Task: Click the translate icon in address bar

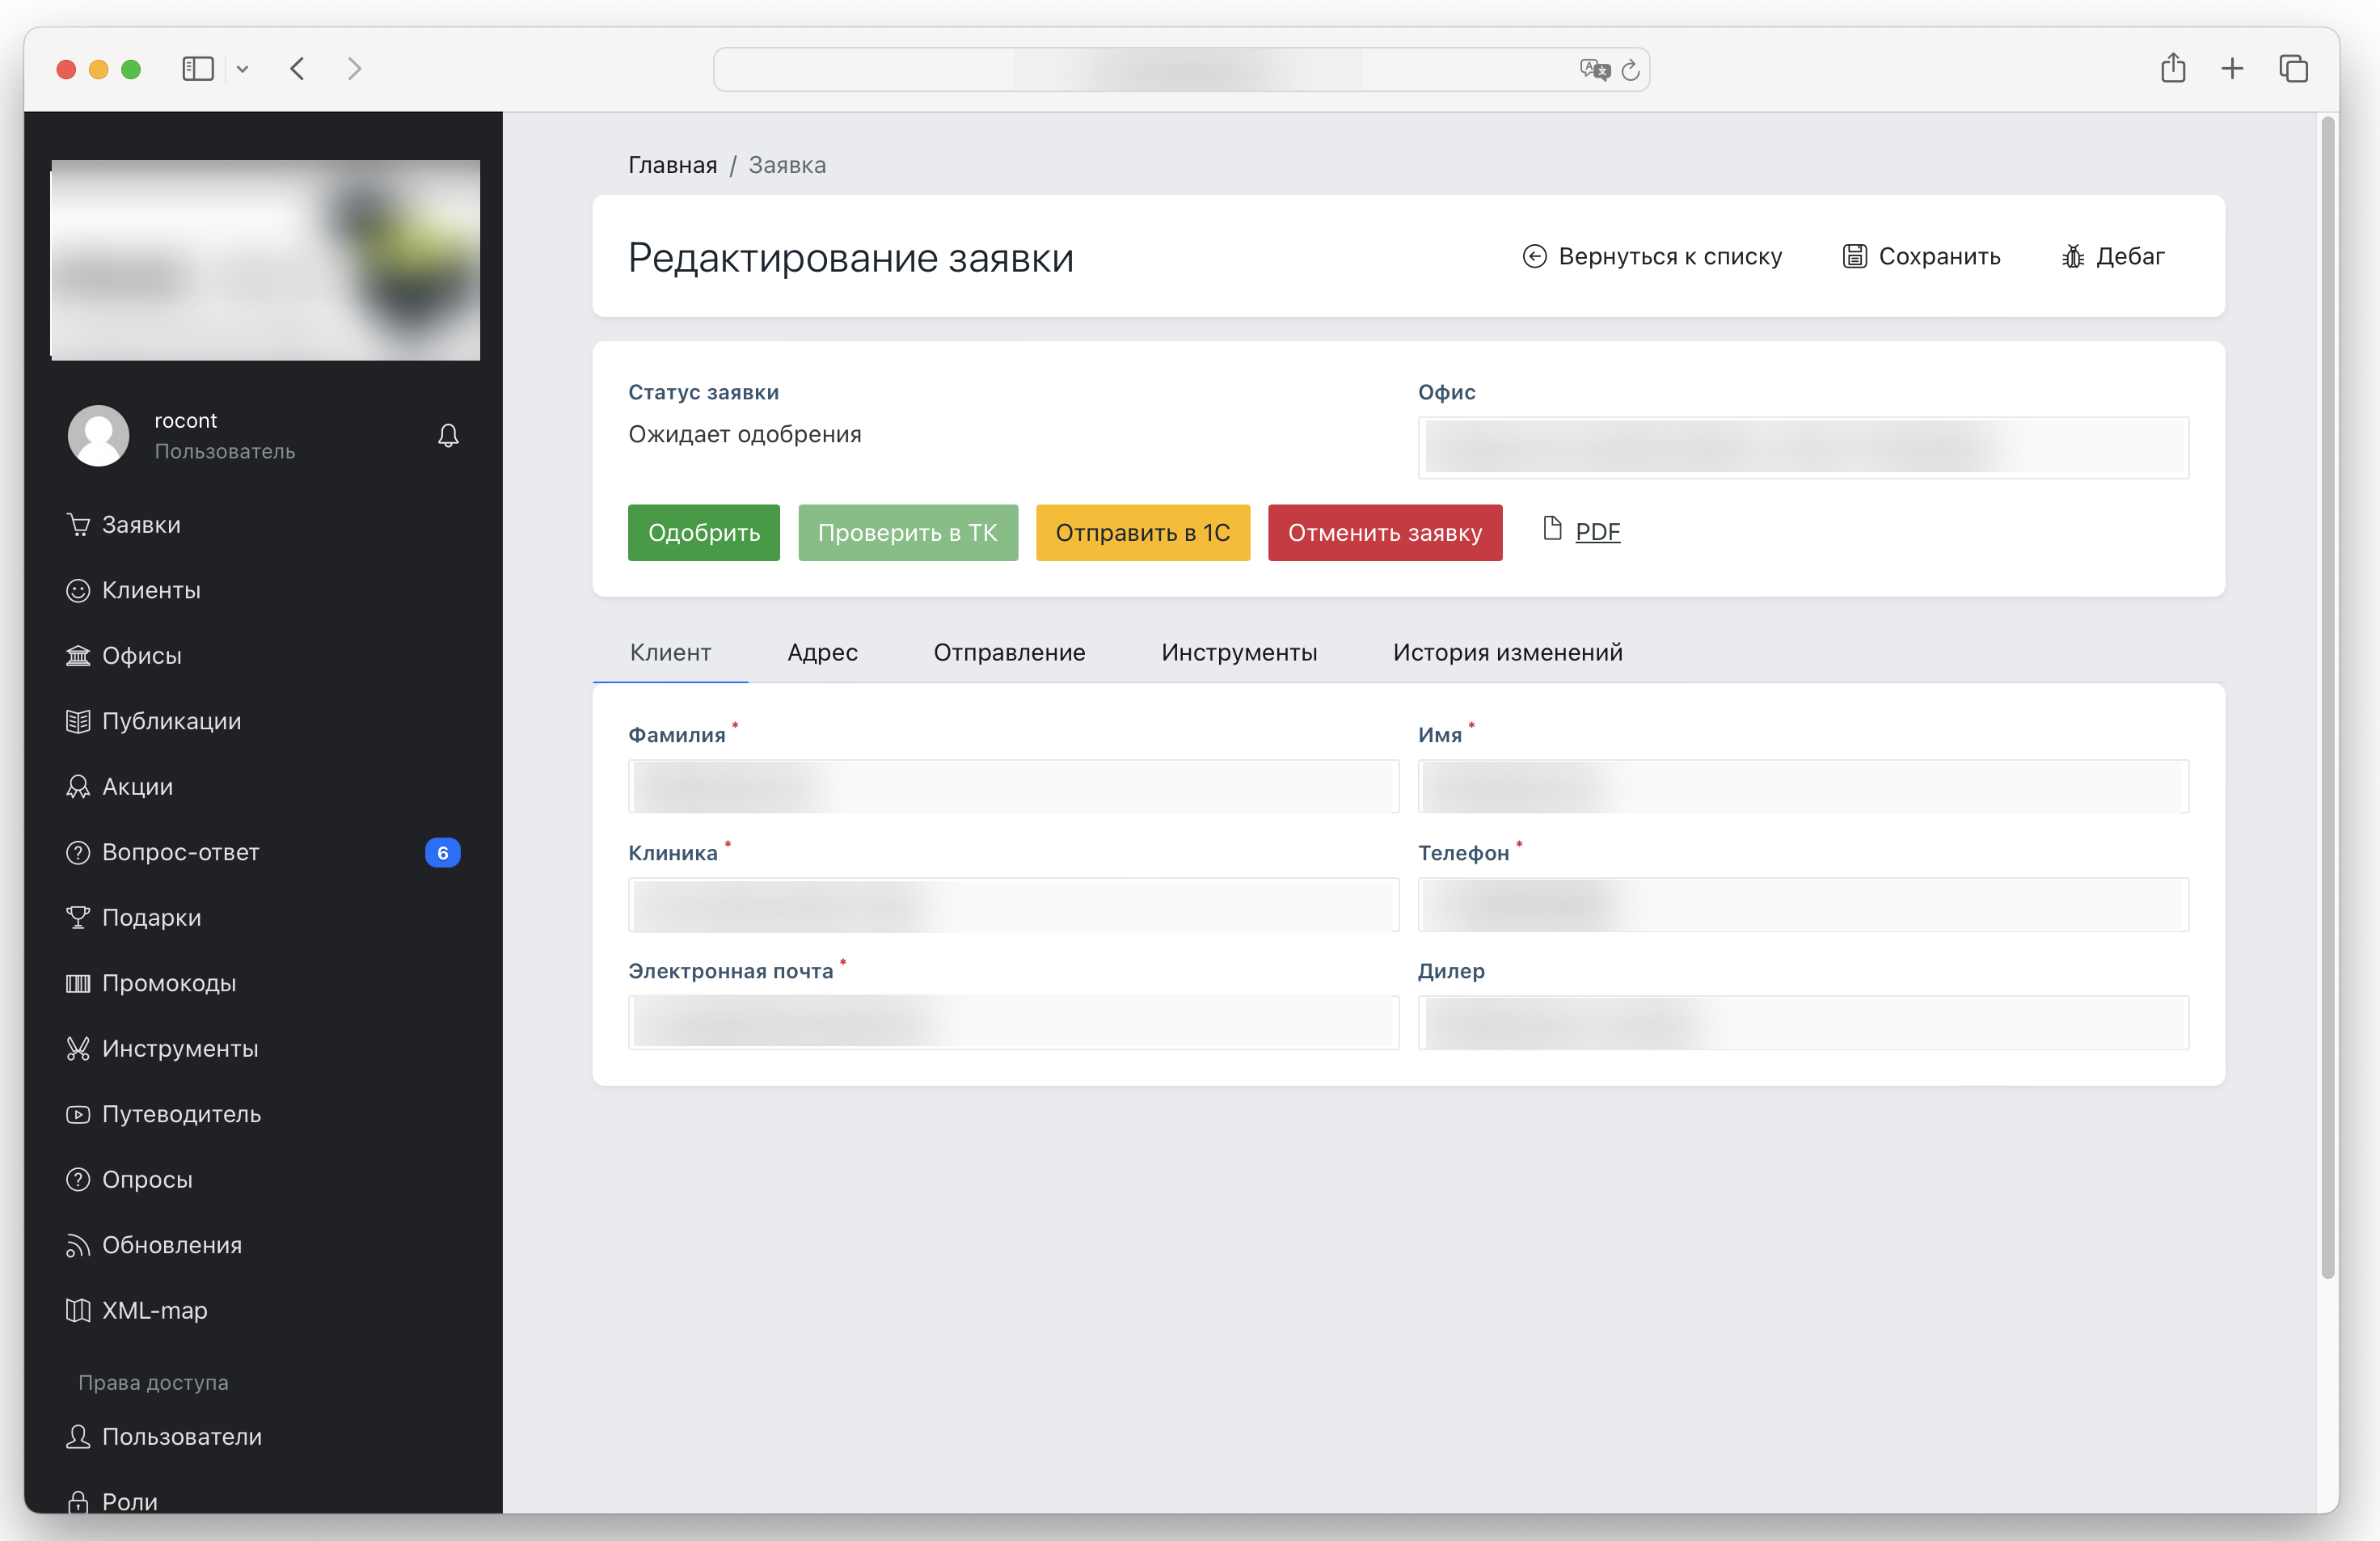Action: (1594, 70)
